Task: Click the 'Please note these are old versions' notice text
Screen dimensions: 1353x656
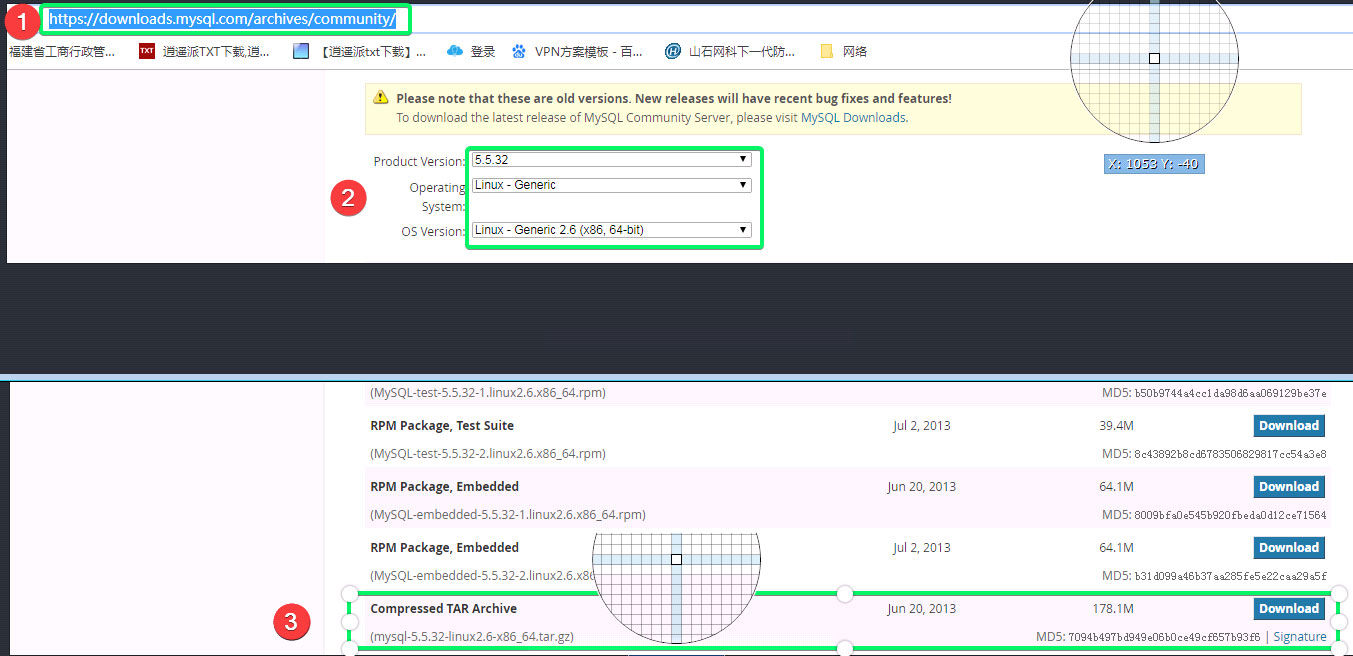Action: click(x=674, y=98)
